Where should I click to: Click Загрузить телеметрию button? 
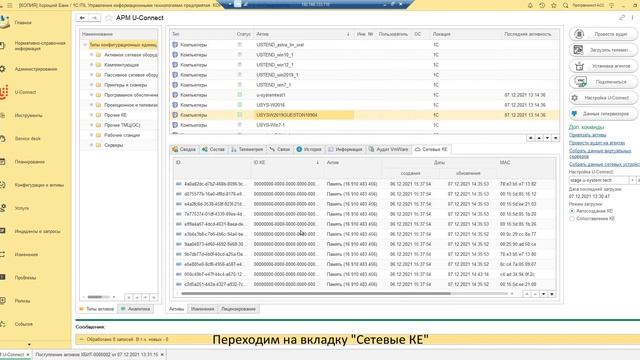(x=603, y=50)
